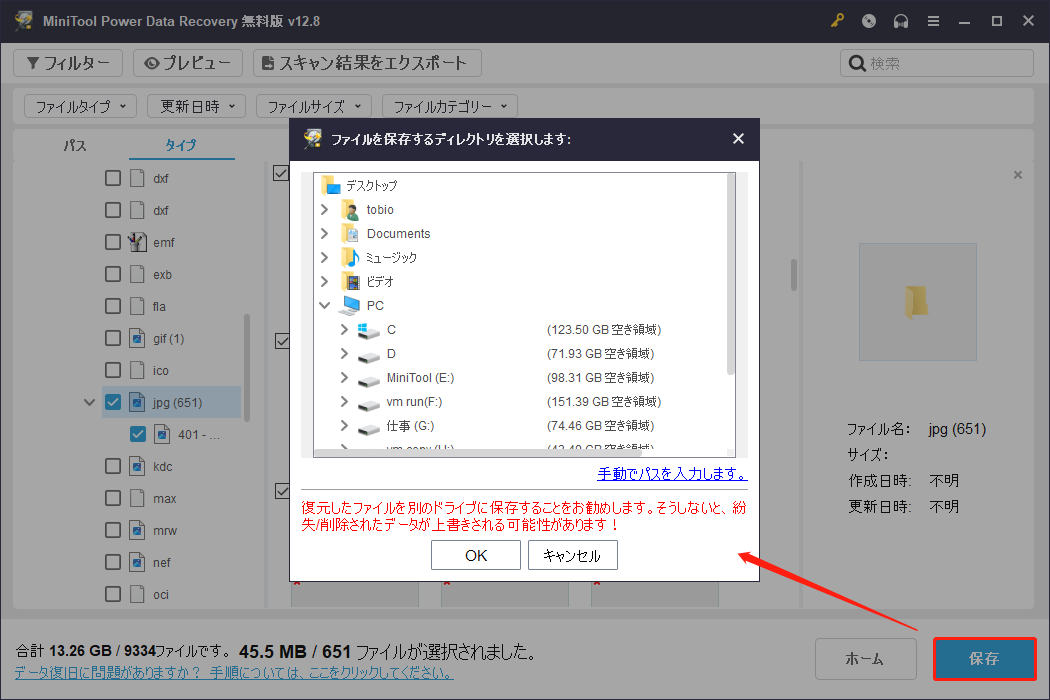Expand the Documents folder
This screenshot has height=700, width=1050.
[x=323, y=233]
